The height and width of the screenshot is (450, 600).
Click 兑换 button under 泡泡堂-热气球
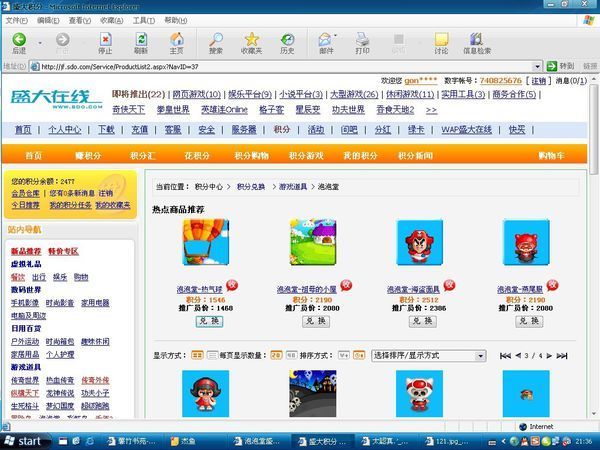point(209,321)
